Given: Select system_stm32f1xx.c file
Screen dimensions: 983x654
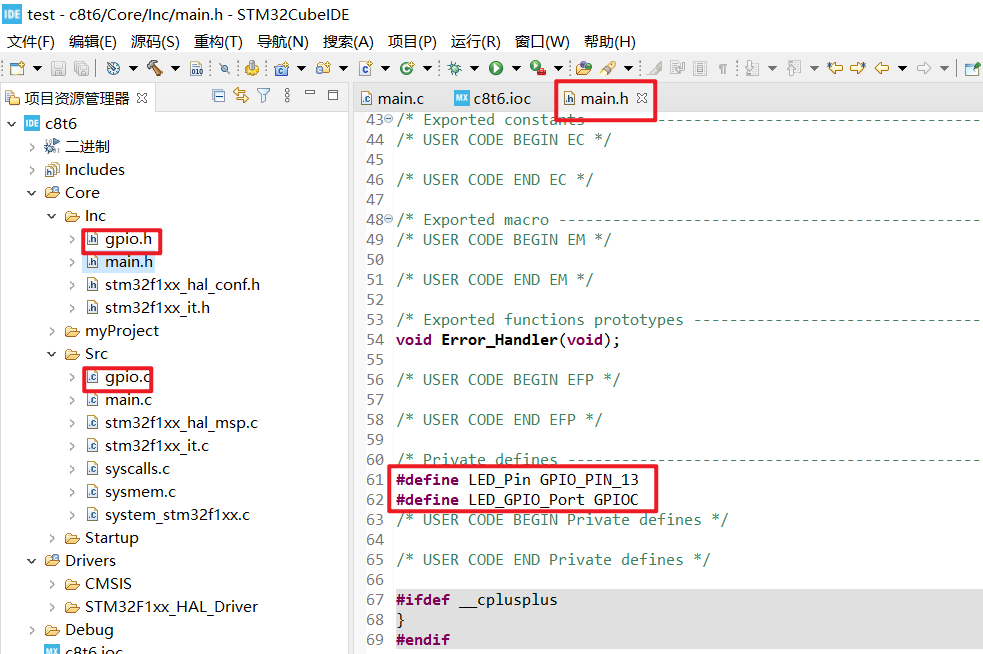Looking at the screenshot, I should (x=177, y=515).
